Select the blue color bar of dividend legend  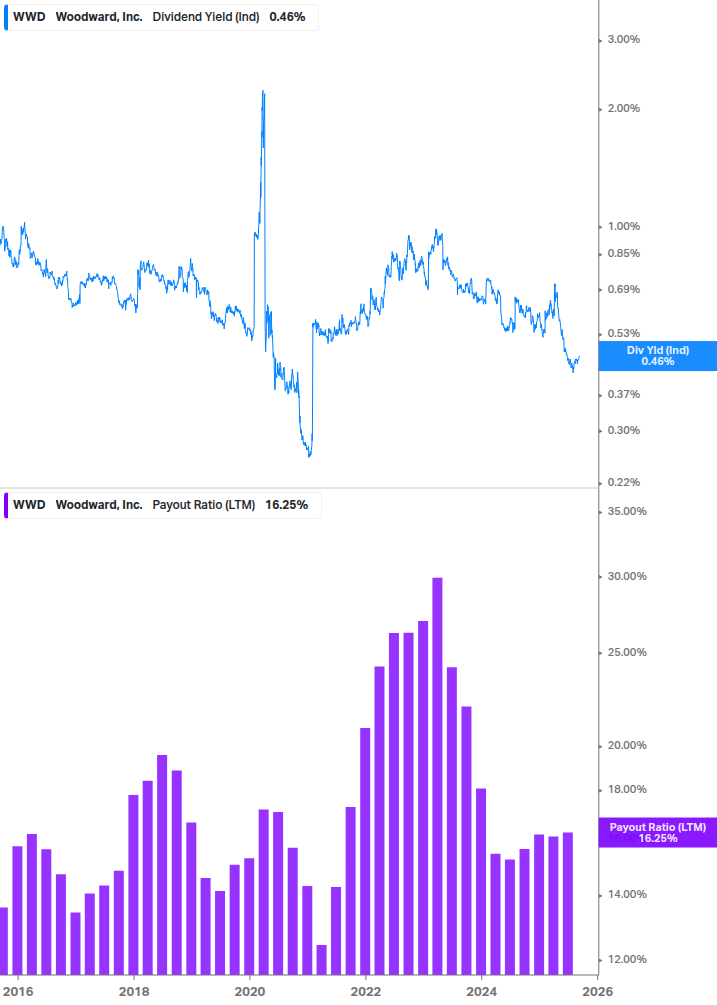(x=6, y=17)
